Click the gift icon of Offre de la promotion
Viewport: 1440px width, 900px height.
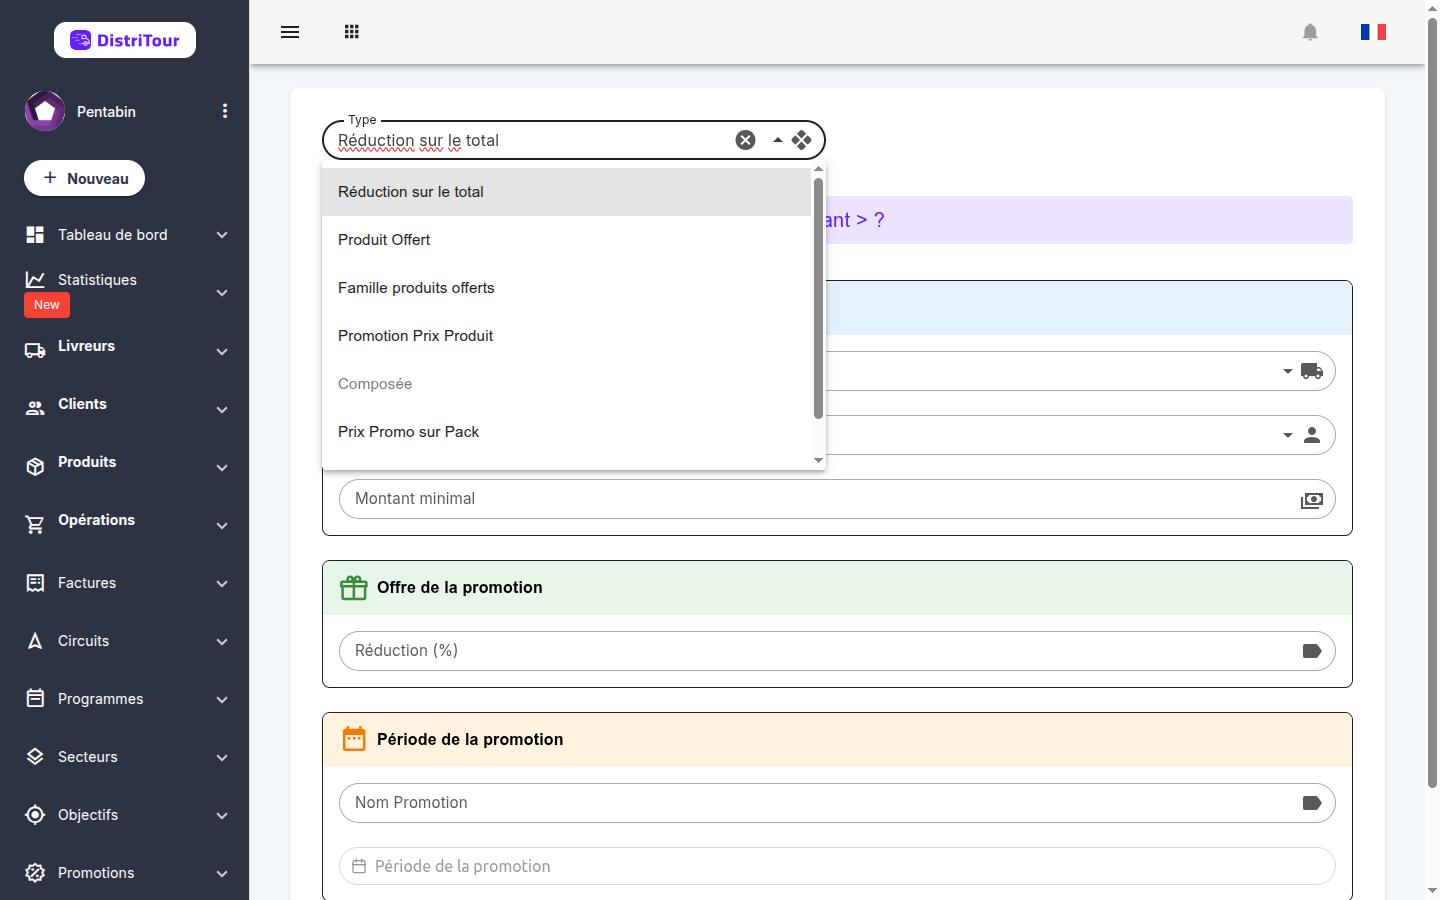click(x=354, y=587)
